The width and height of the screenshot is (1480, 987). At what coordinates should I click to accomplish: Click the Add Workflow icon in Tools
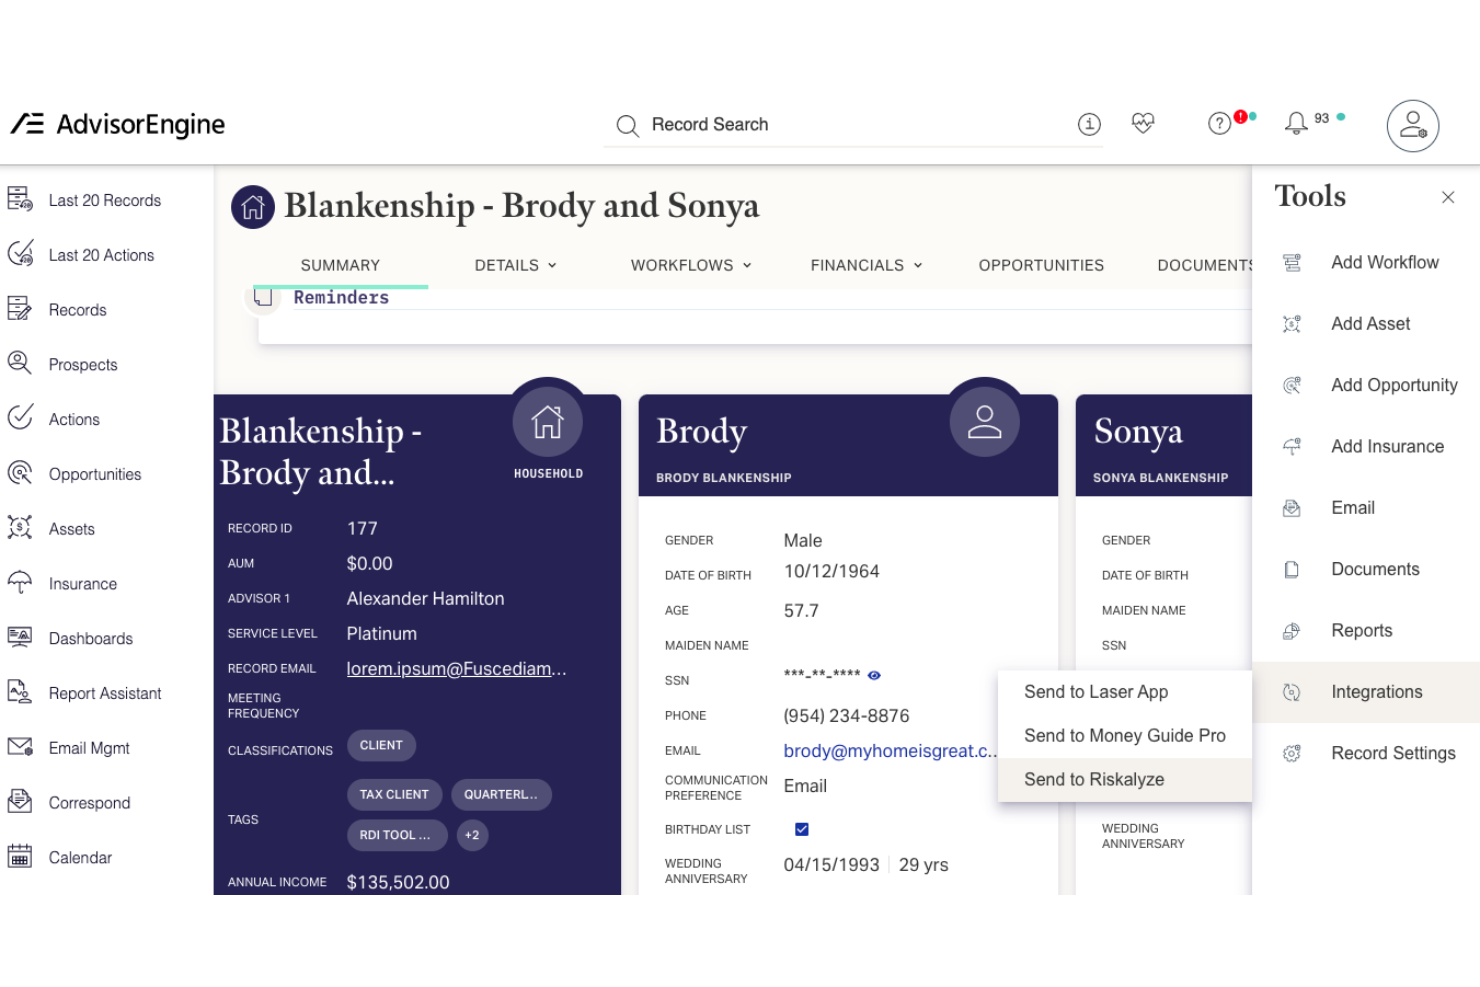(x=1292, y=263)
